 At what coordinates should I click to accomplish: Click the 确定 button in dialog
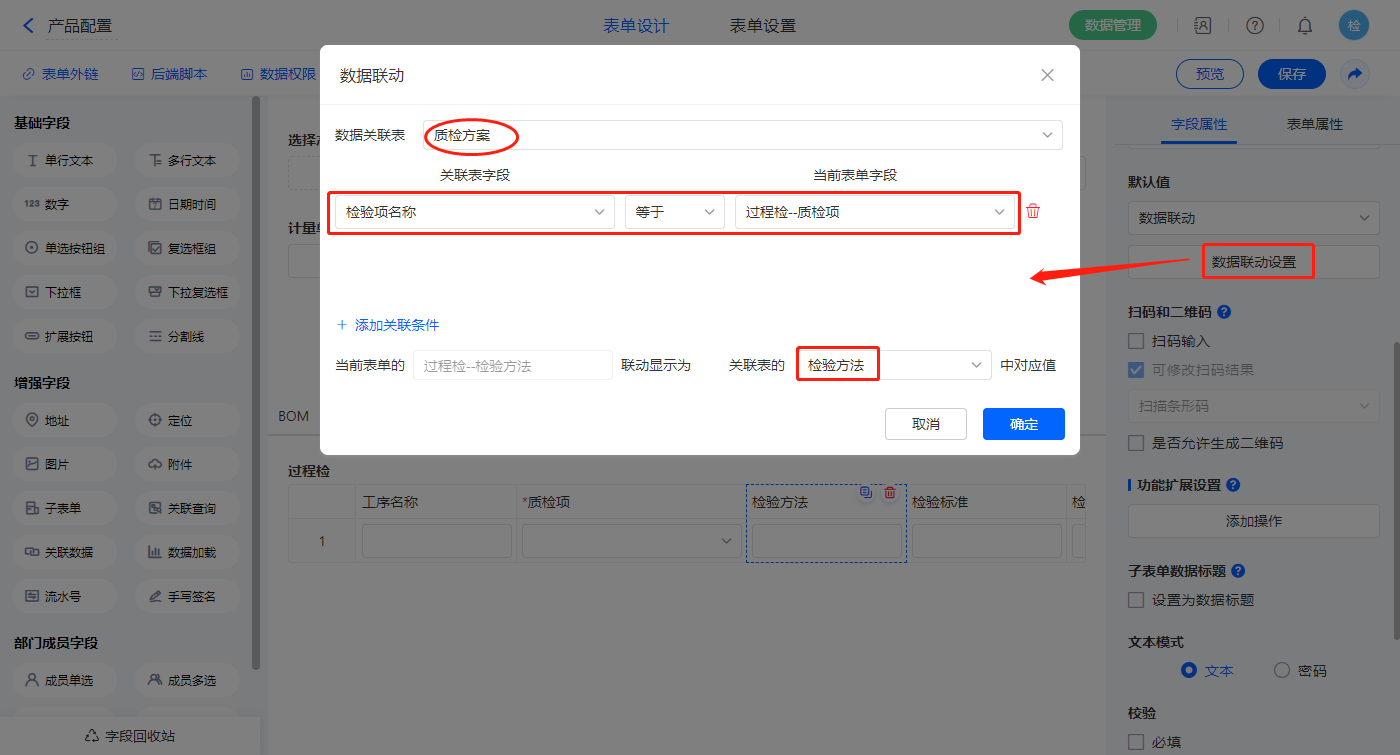click(1023, 424)
